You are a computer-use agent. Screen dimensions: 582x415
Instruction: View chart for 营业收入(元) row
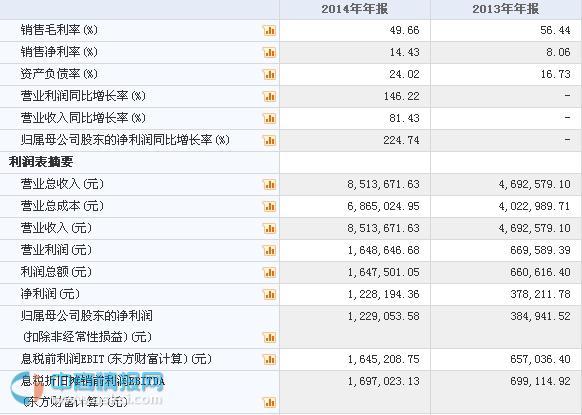pos(270,228)
